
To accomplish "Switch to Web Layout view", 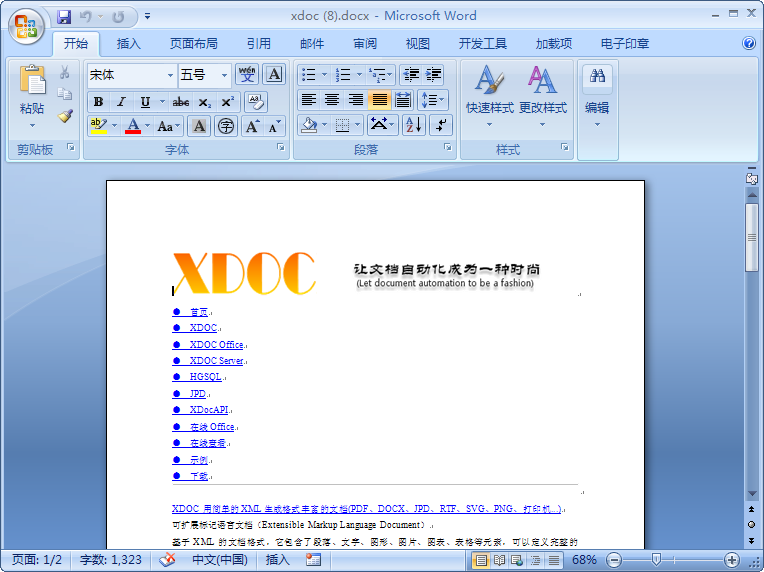I will point(517,560).
